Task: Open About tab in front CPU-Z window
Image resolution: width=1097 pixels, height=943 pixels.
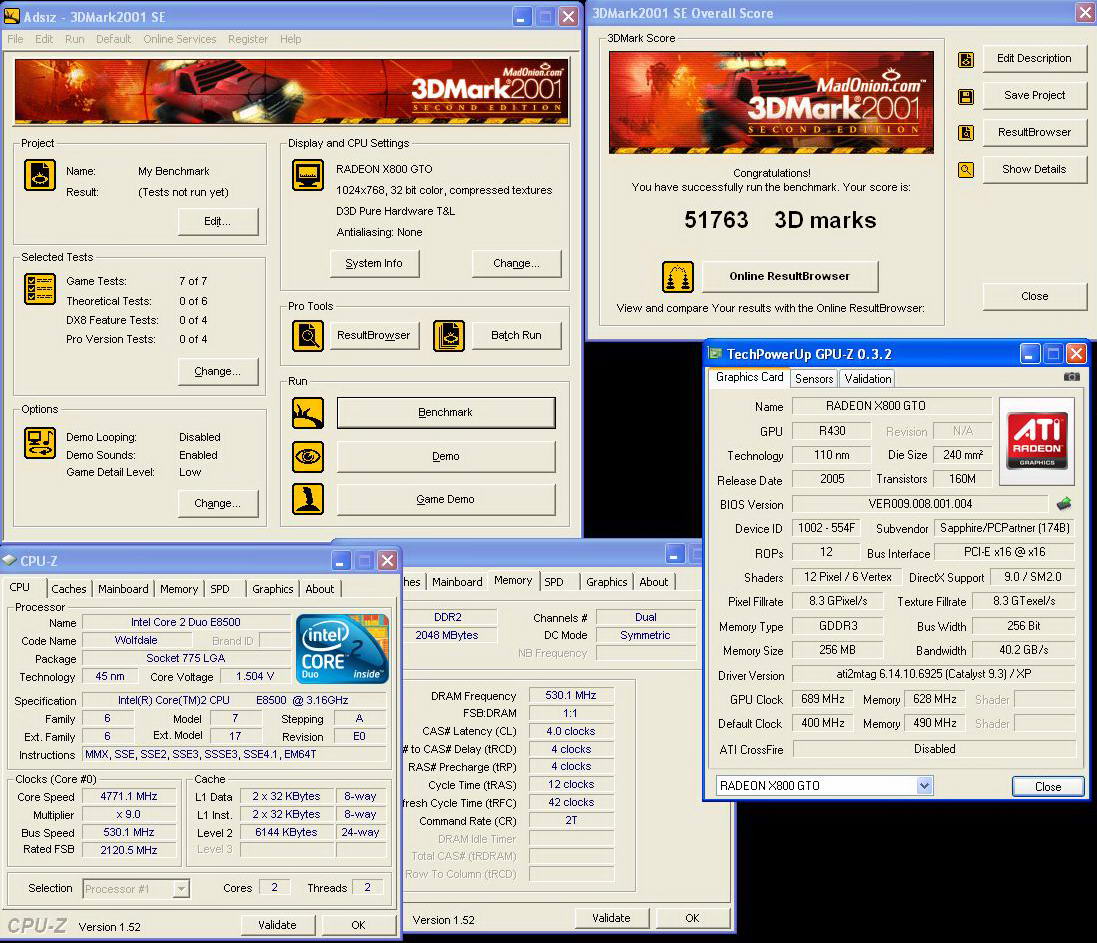Action: click(x=320, y=589)
